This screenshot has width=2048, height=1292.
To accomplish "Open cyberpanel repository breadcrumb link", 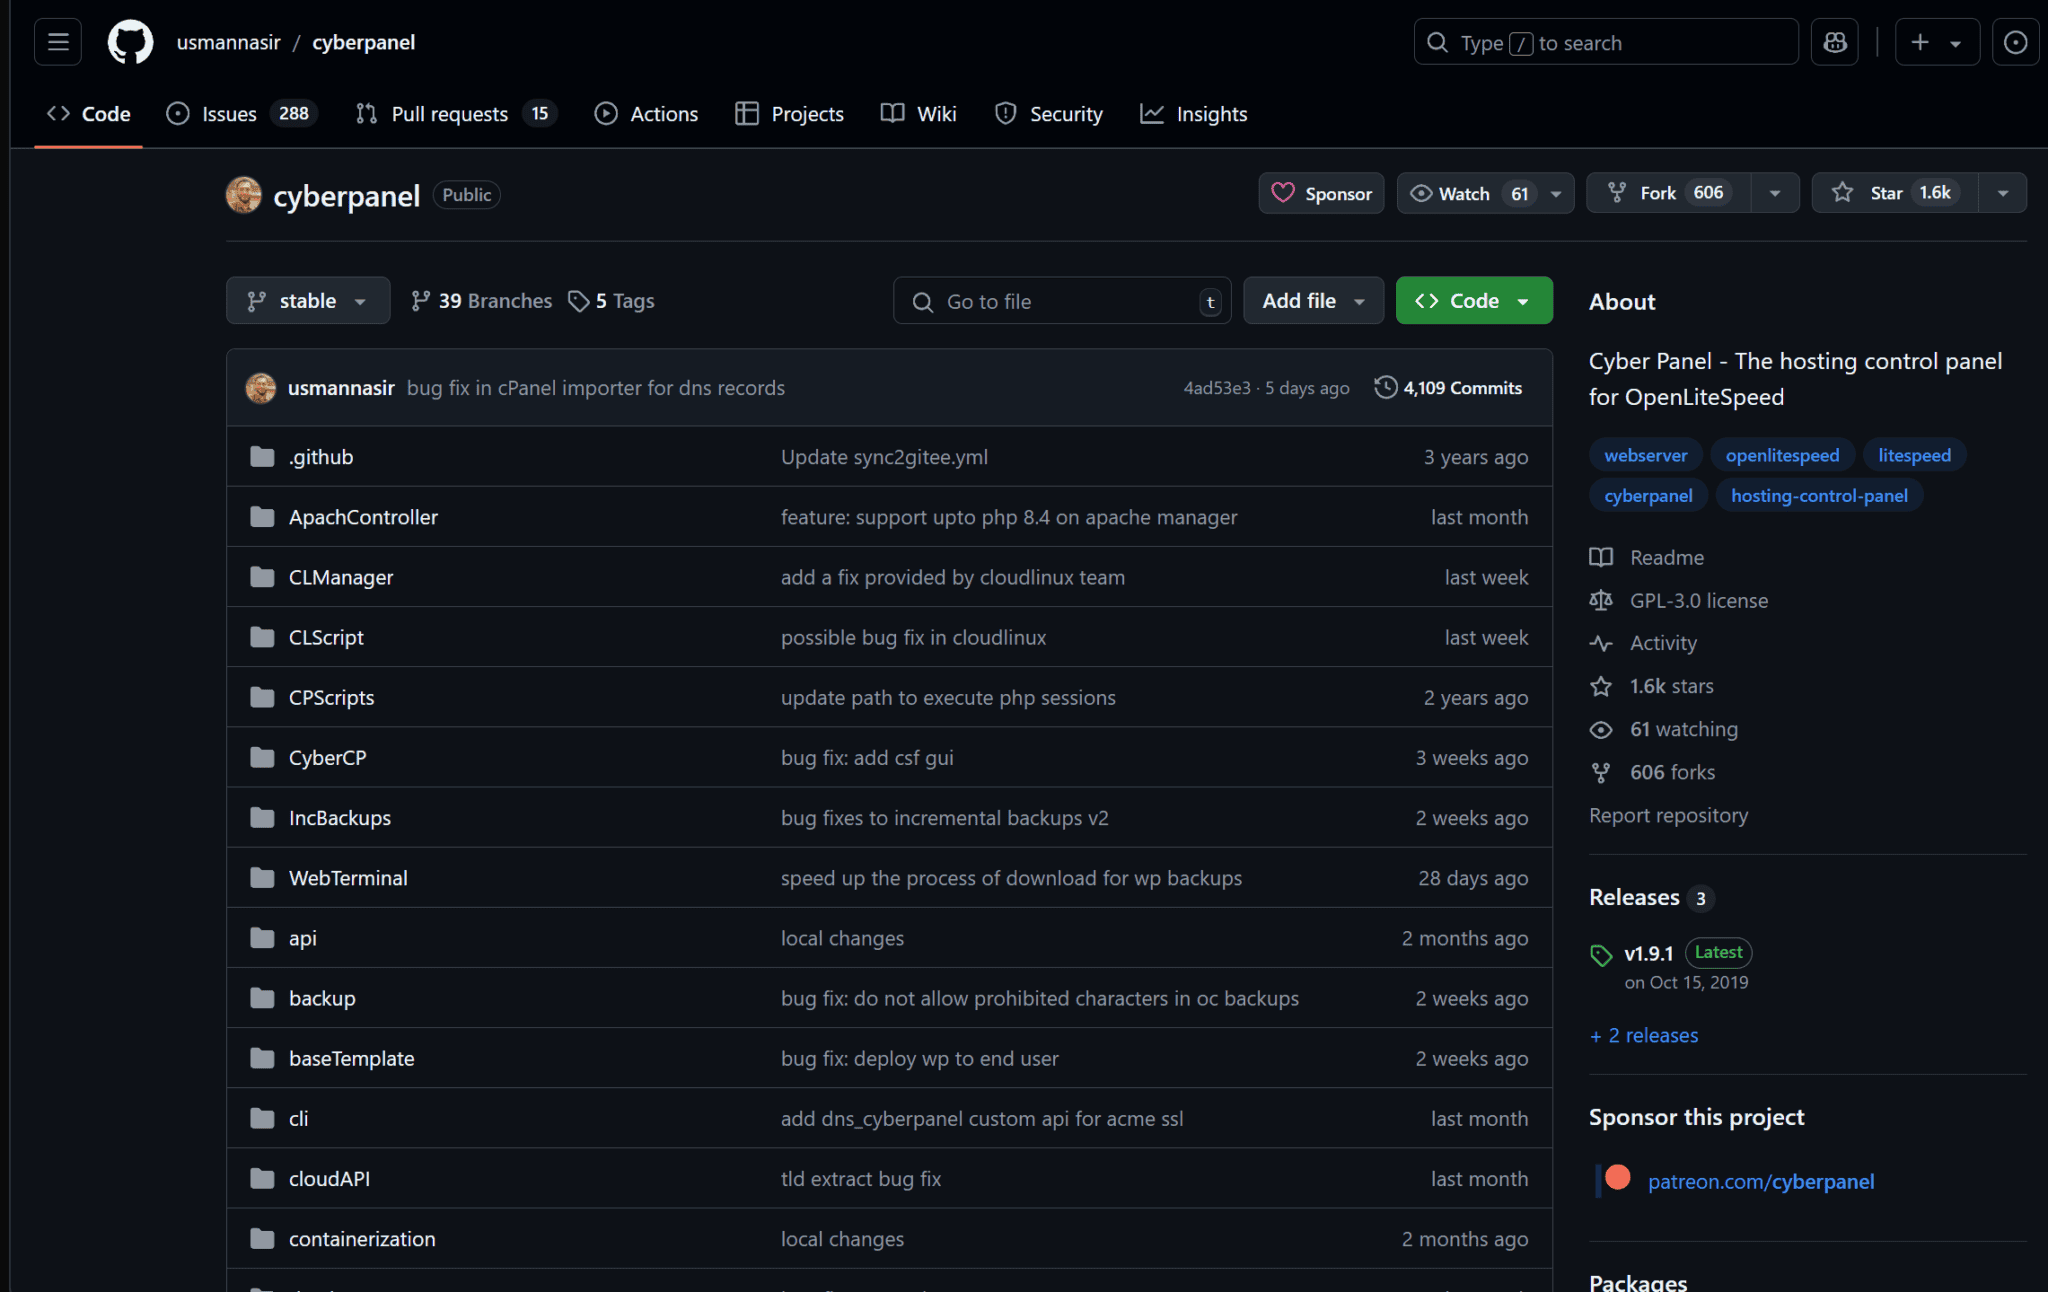I will tap(363, 42).
